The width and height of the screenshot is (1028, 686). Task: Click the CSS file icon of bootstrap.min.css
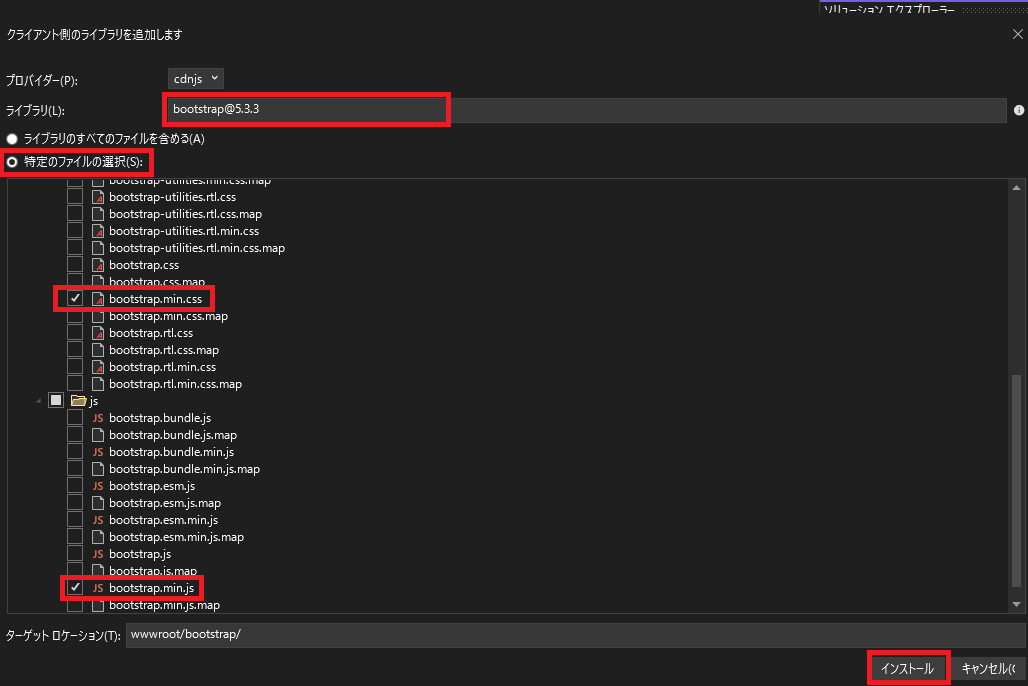click(x=98, y=299)
